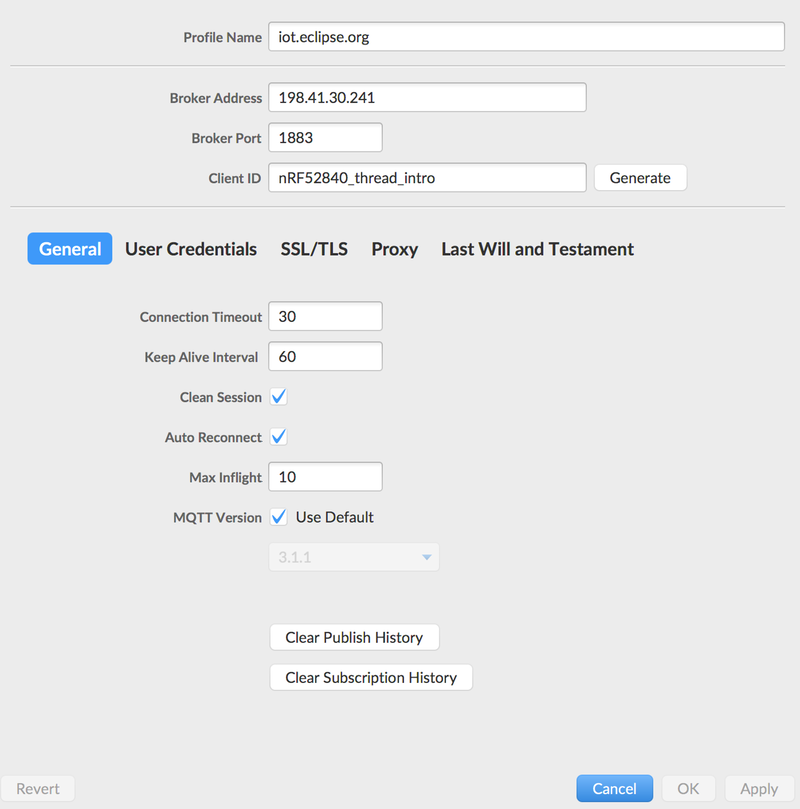Edit the Client ID text field
800x809 pixels.
pyautogui.click(x=426, y=178)
